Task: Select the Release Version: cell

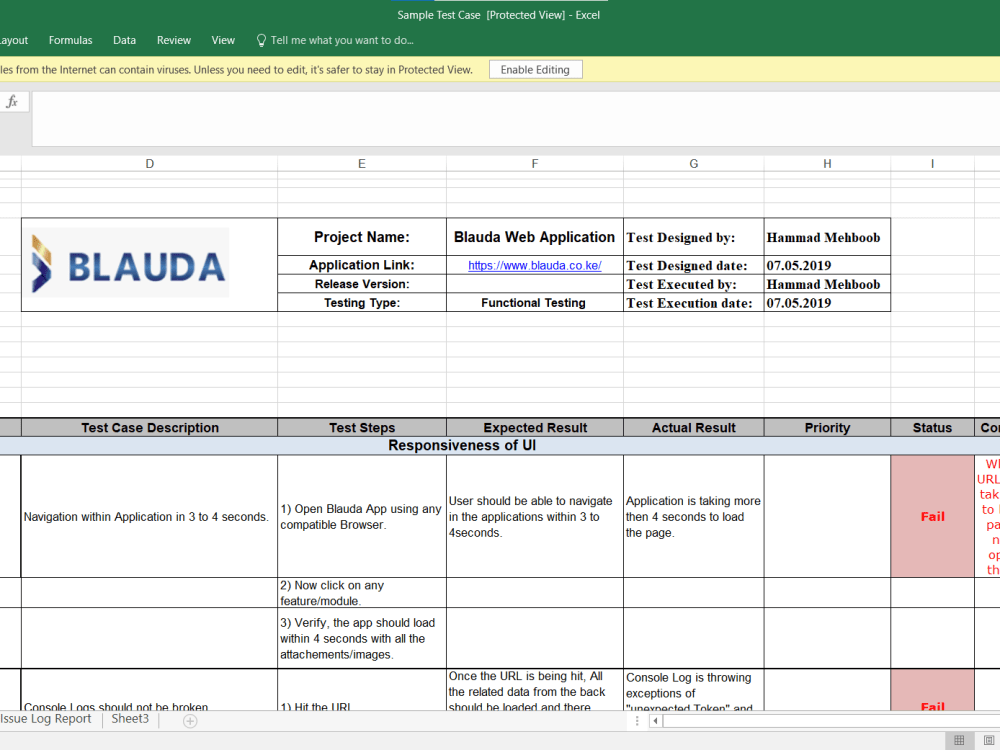Action: (362, 284)
